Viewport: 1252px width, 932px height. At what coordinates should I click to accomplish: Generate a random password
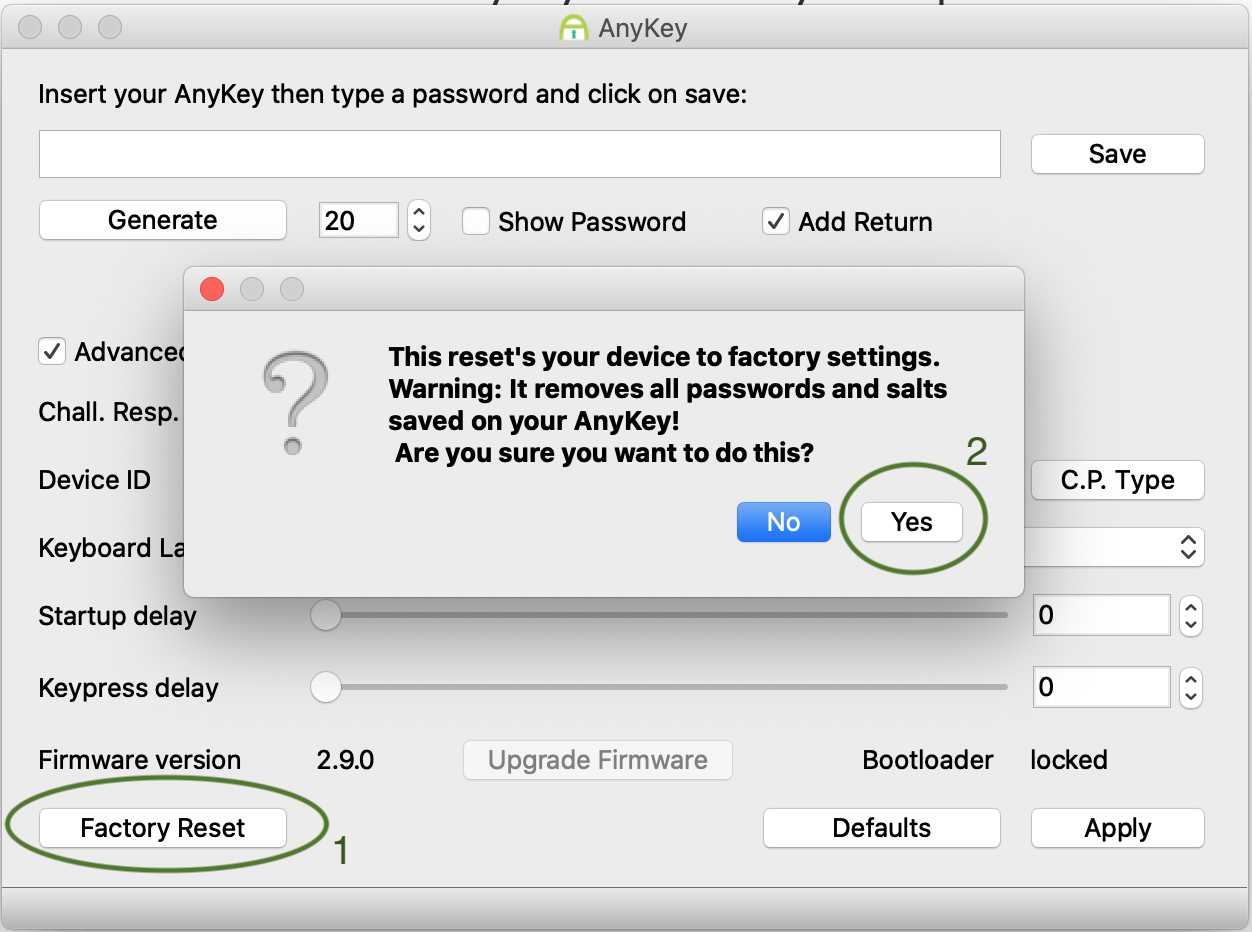163,220
